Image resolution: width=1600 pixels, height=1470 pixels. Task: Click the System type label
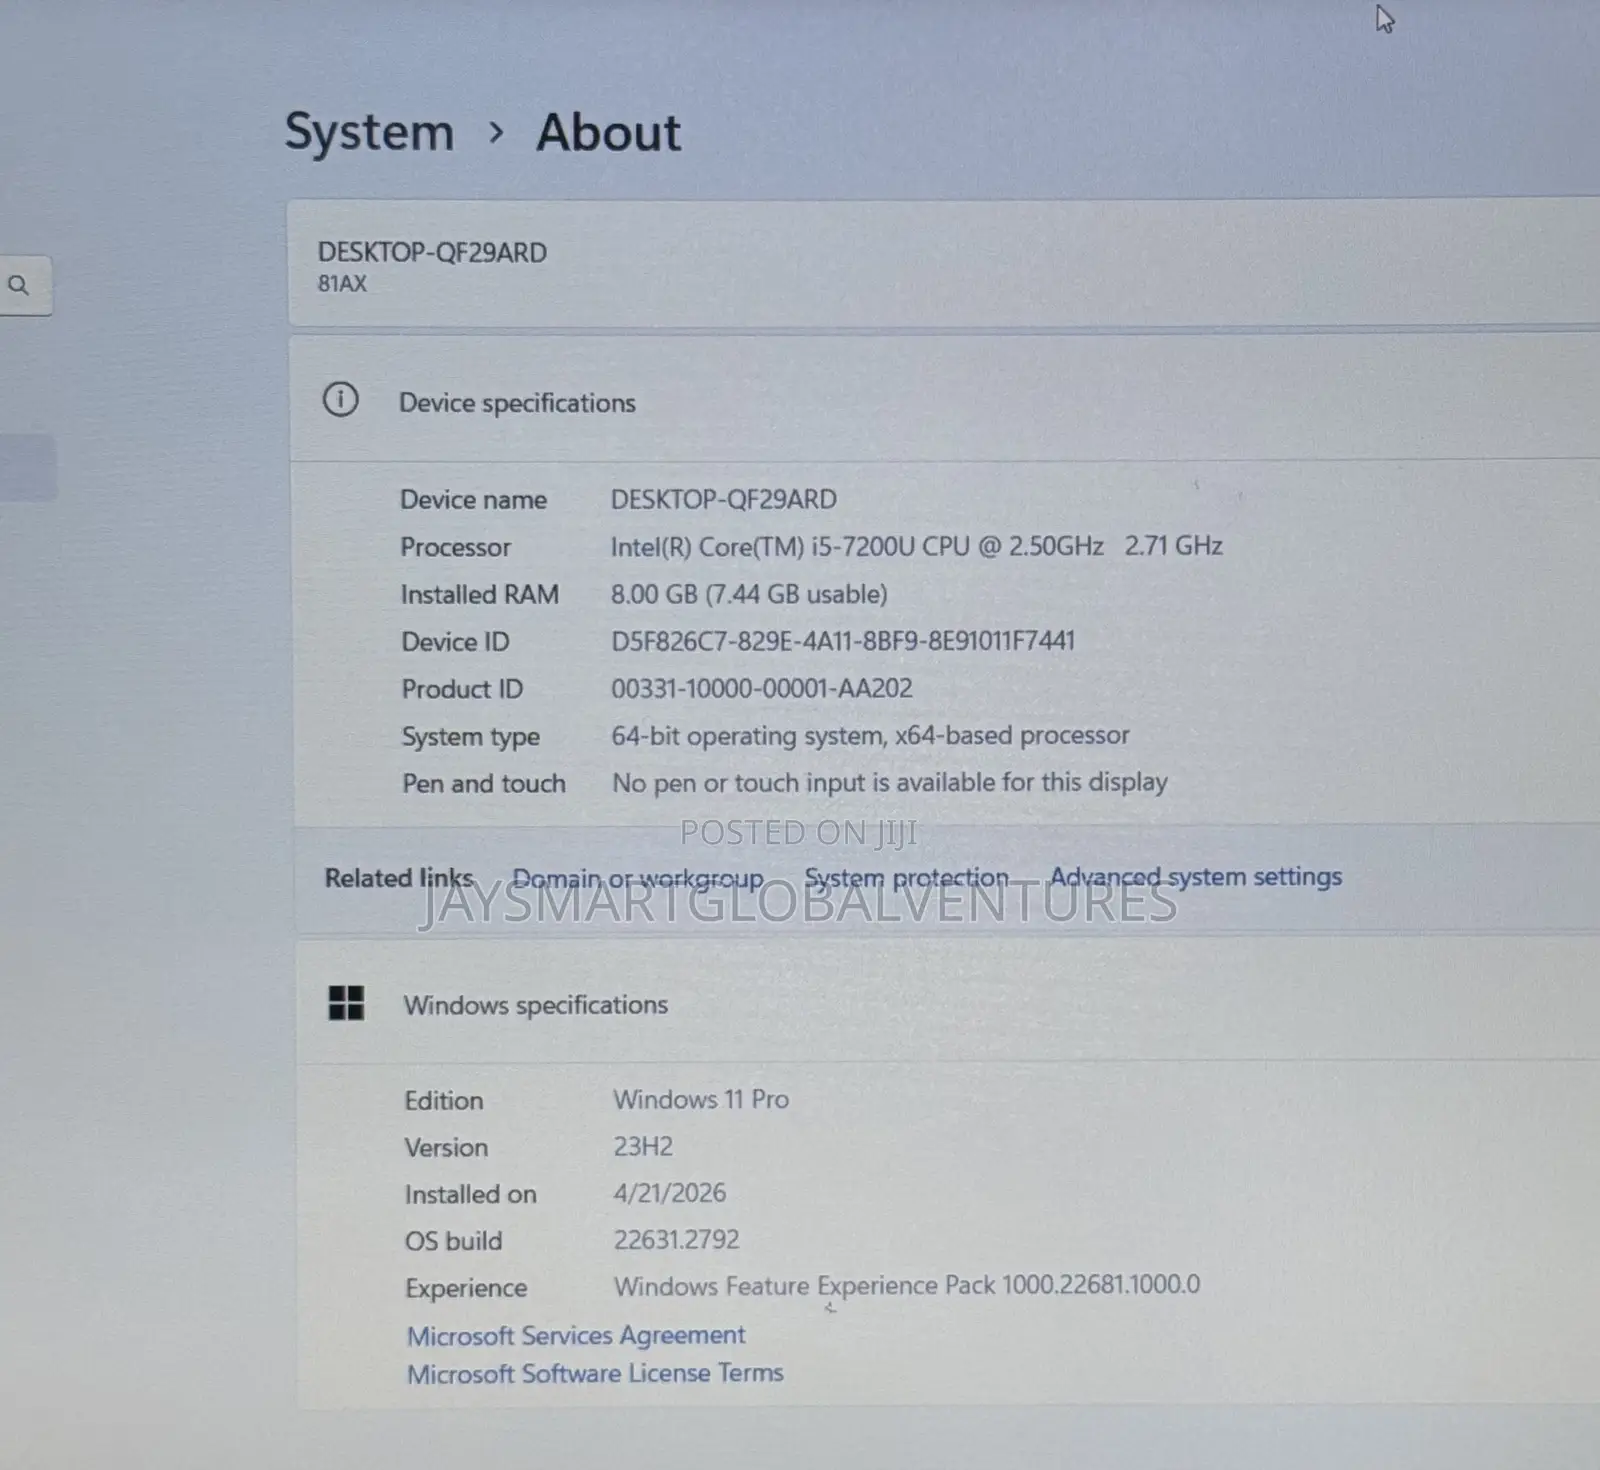(471, 737)
